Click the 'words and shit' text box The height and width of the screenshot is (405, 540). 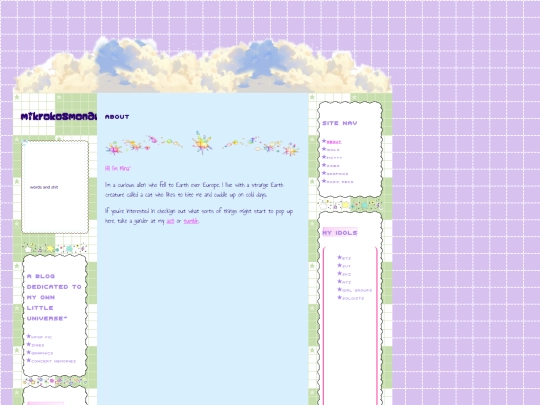point(55,187)
